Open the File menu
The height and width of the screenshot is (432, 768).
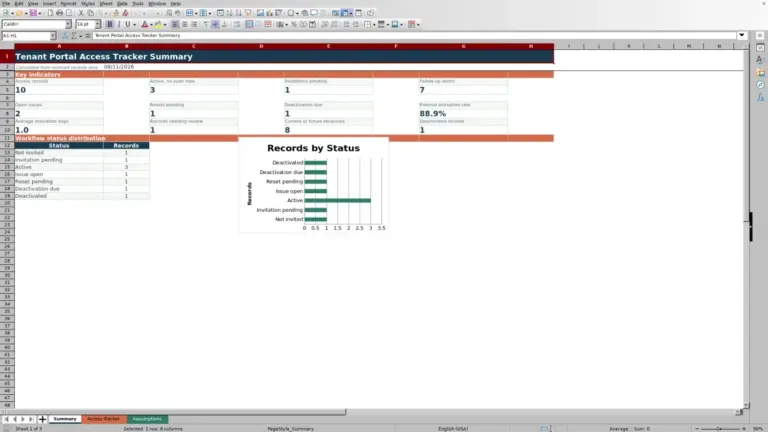pyautogui.click(x=6, y=3)
